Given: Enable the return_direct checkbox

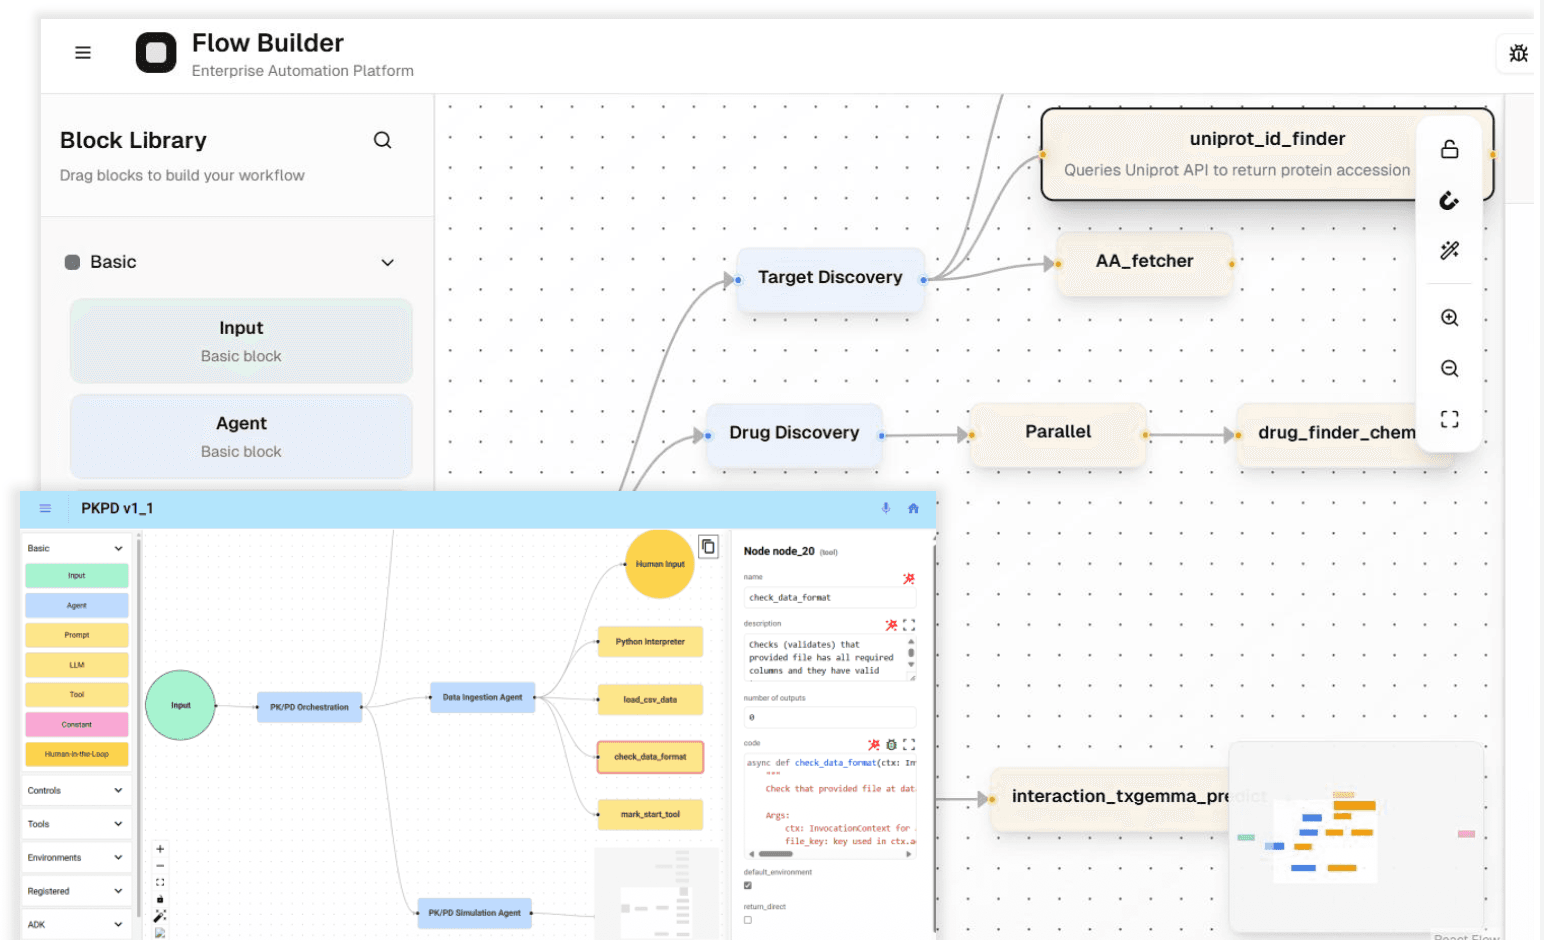Looking at the screenshot, I should click(748, 920).
